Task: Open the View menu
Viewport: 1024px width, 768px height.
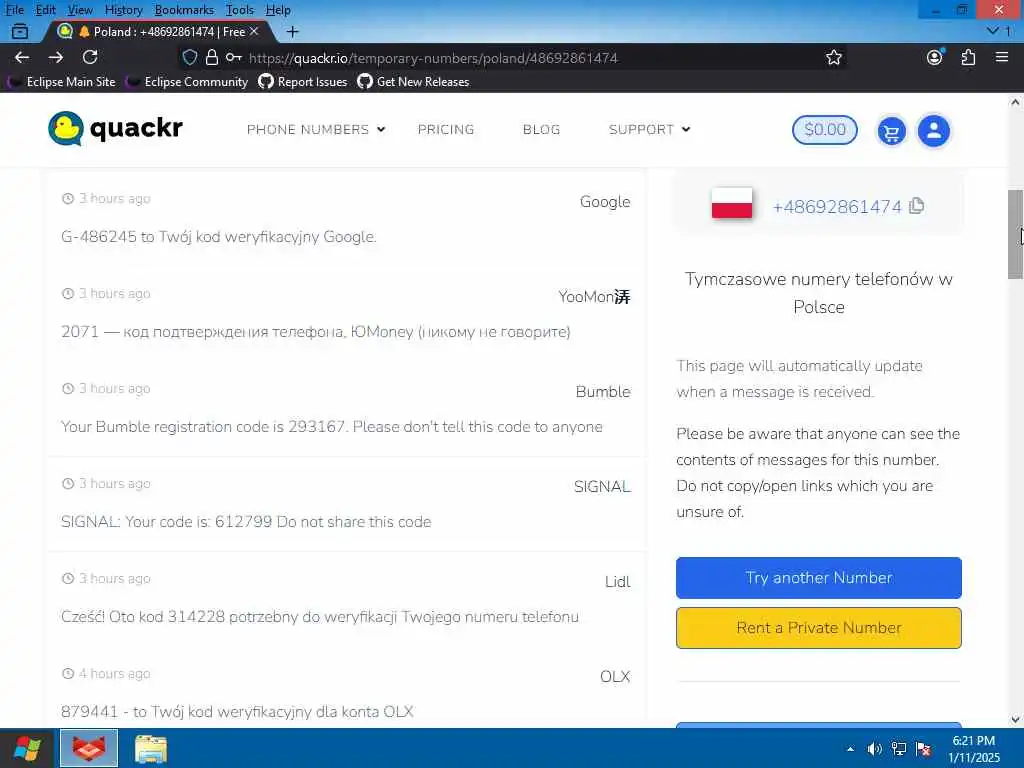Action: [80, 10]
